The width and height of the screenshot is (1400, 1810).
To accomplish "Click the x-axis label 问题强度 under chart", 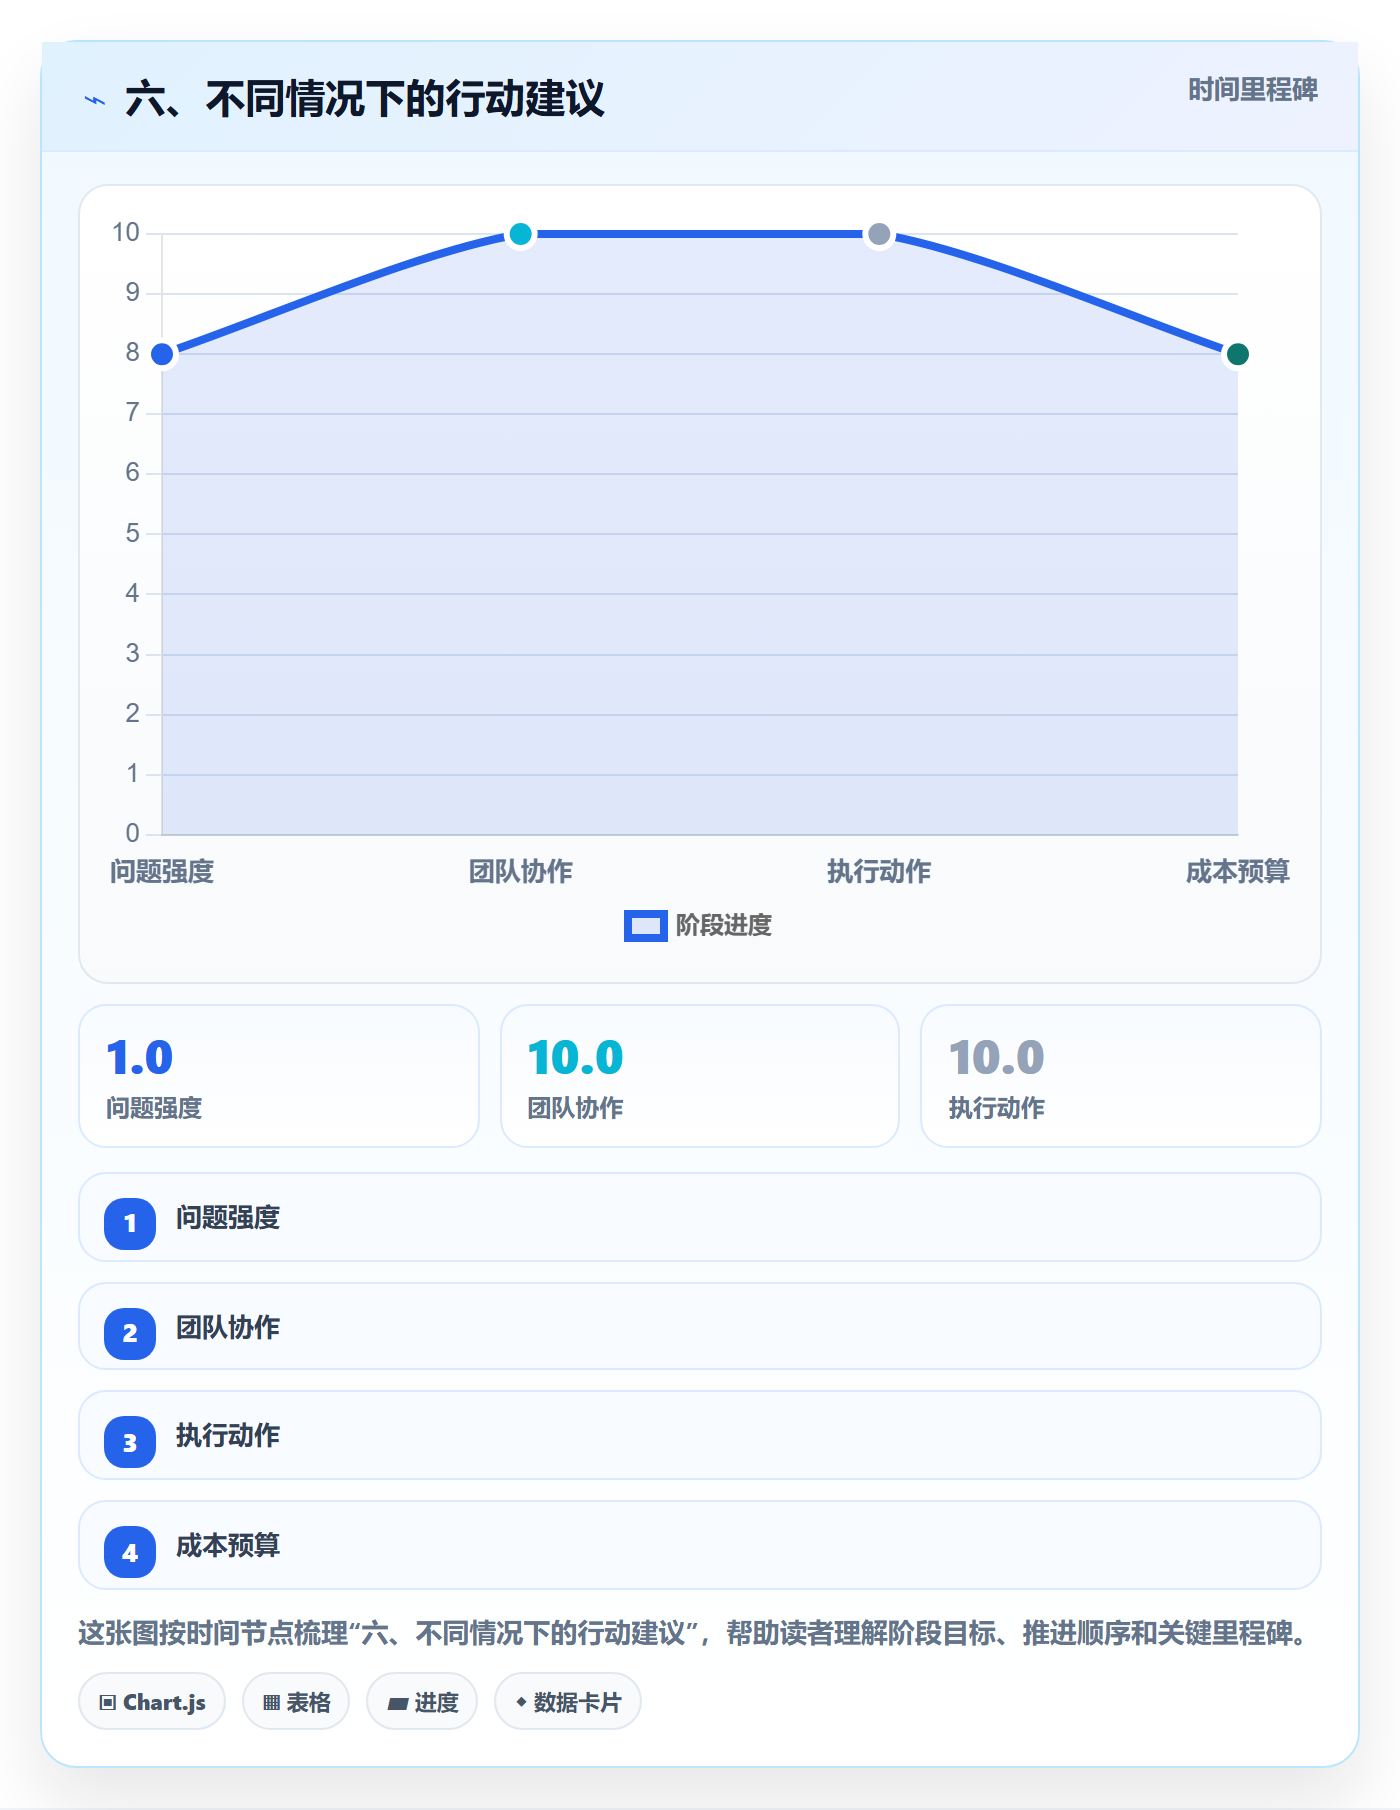I will coord(162,872).
